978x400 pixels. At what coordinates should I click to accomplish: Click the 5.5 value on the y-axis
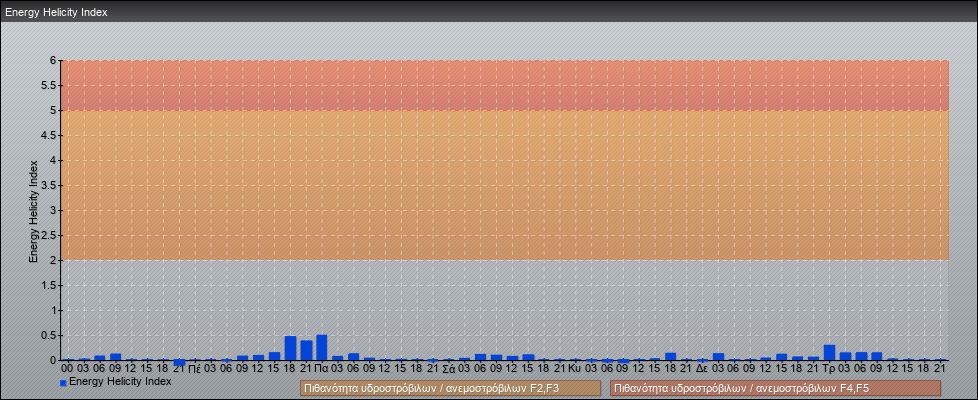[49, 85]
